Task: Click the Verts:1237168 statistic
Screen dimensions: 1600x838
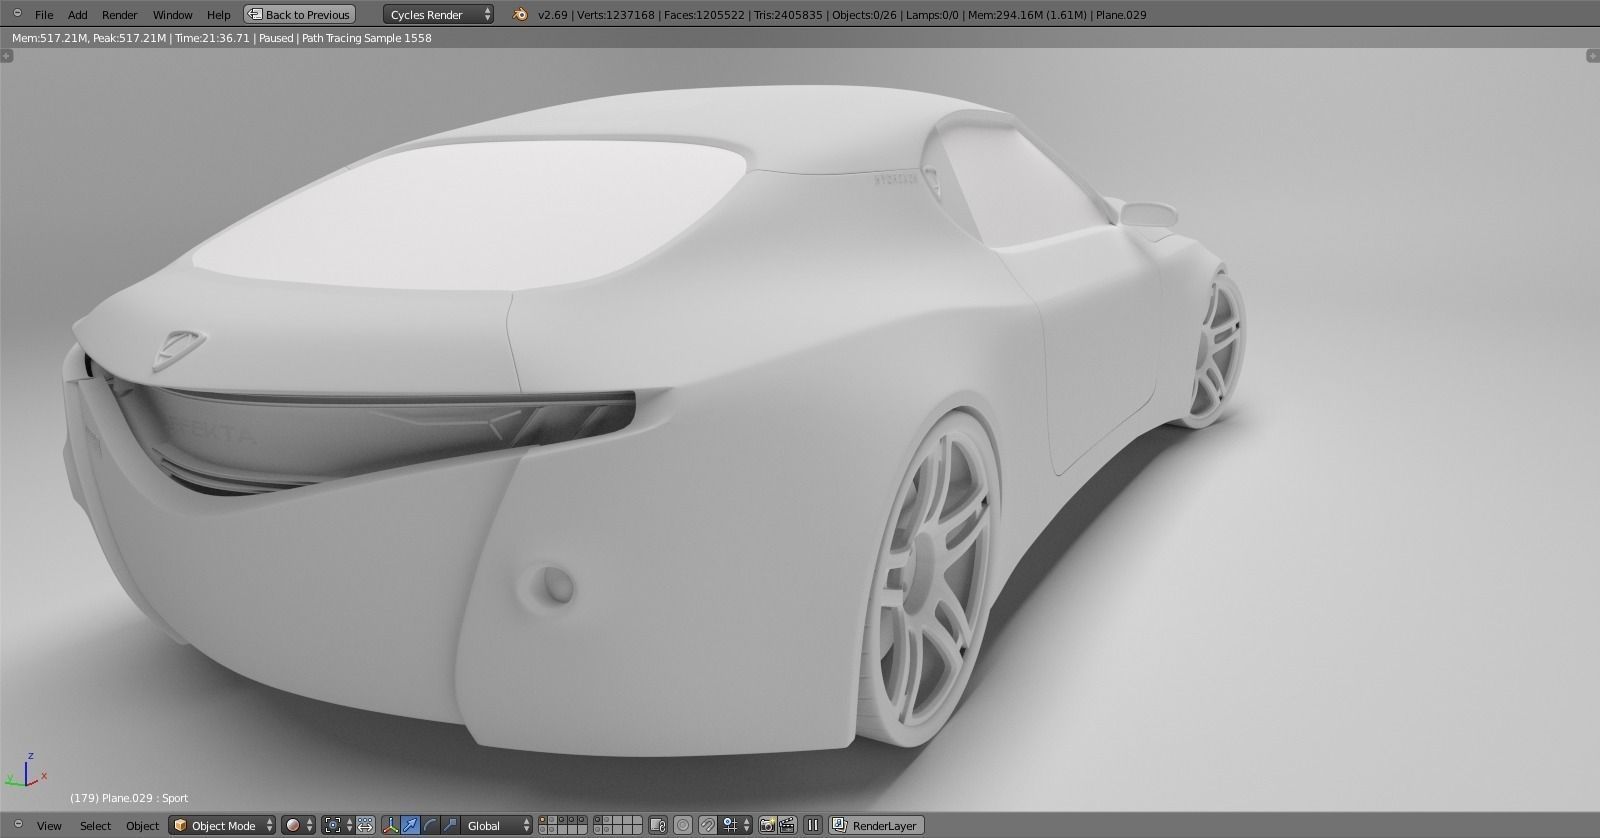Action: click(x=616, y=15)
